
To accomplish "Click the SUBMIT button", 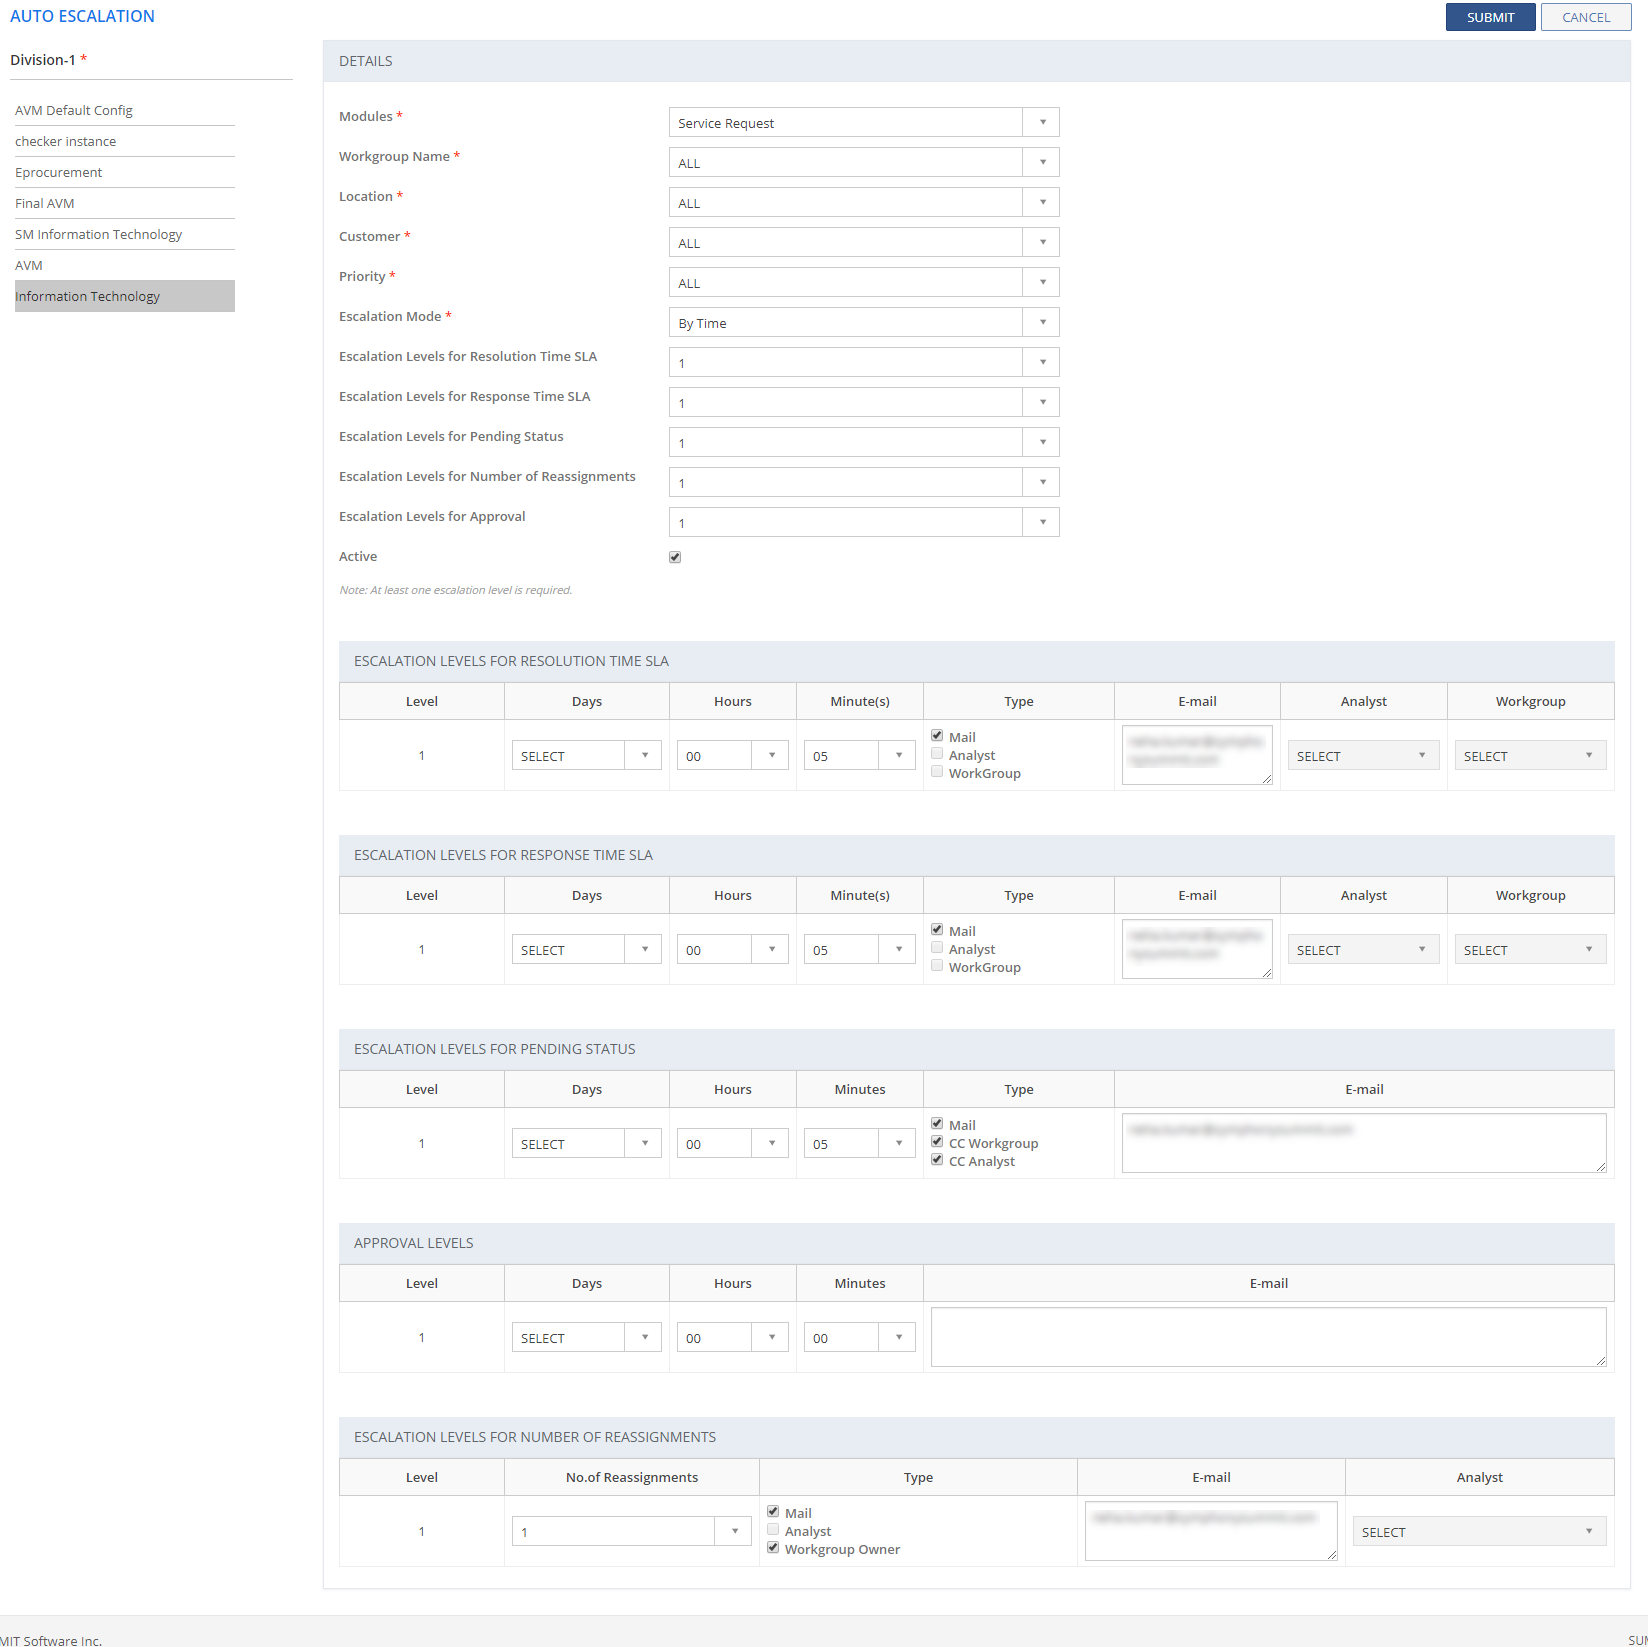I will click(1489, 17).
